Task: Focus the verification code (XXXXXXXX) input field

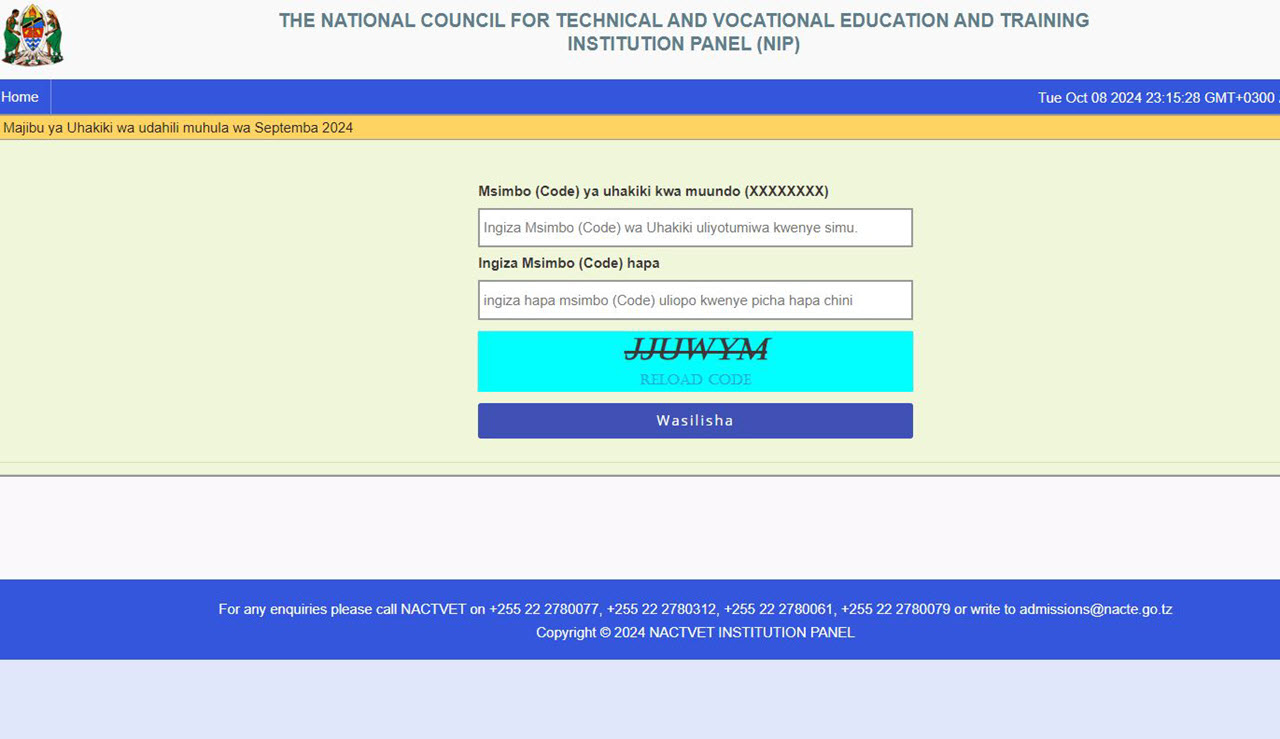Action: tap(695, 228)
